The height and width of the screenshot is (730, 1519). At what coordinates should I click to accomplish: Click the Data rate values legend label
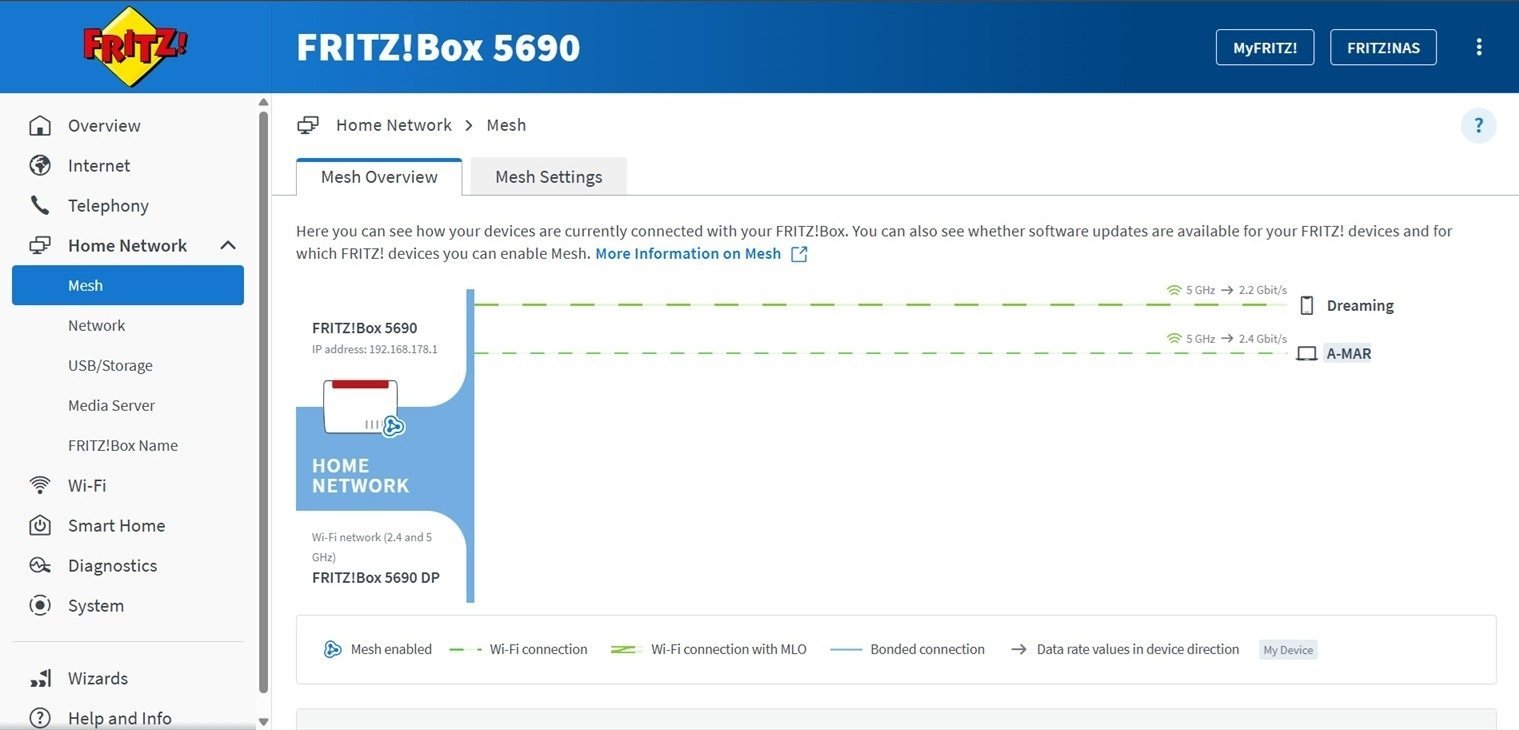pyautogui.click(x=1138, y=650)
